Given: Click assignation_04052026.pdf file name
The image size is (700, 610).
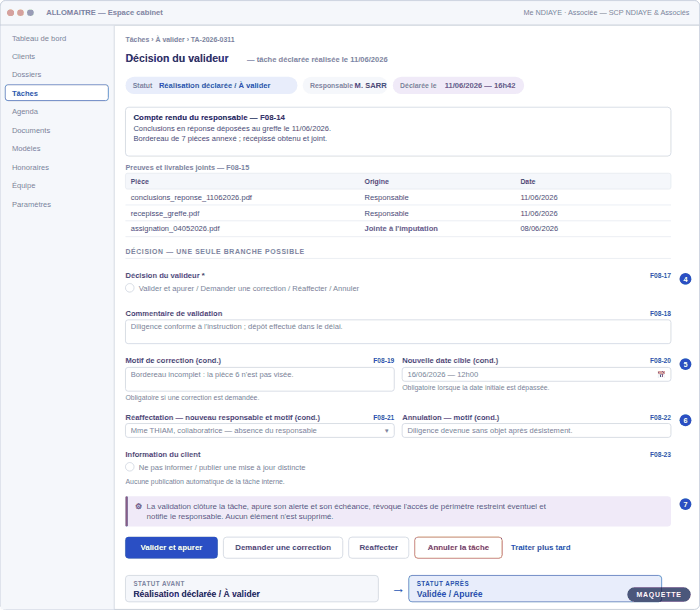Looking at the screenshot, I should pos(175,228).
